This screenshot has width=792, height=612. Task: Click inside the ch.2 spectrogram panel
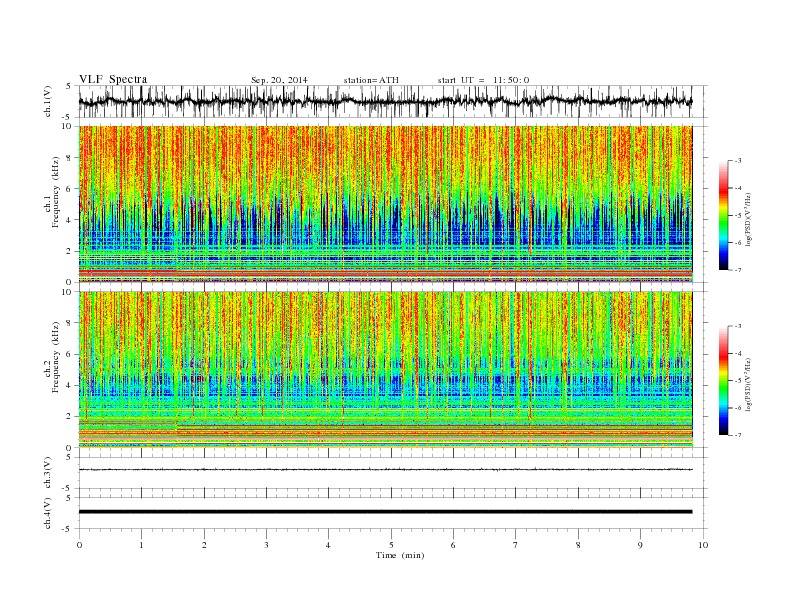click(x=385, y=369)
